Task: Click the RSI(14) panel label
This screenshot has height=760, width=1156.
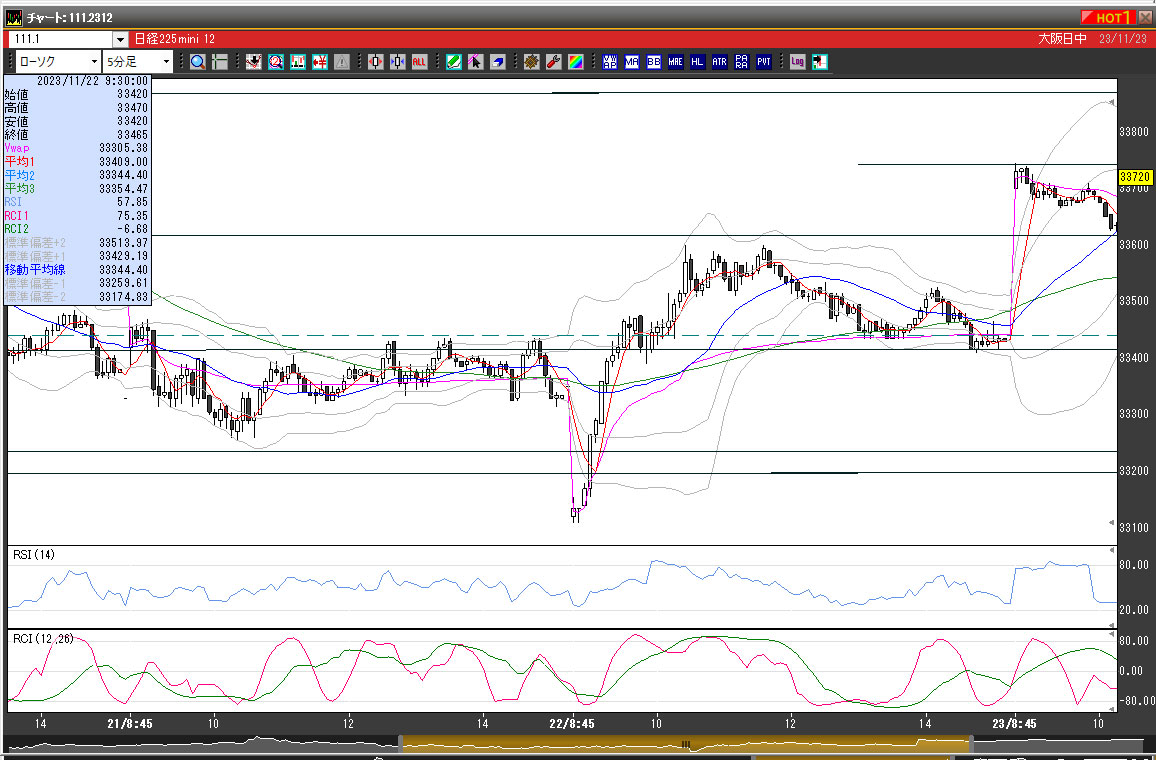Action: coord(34,554)
